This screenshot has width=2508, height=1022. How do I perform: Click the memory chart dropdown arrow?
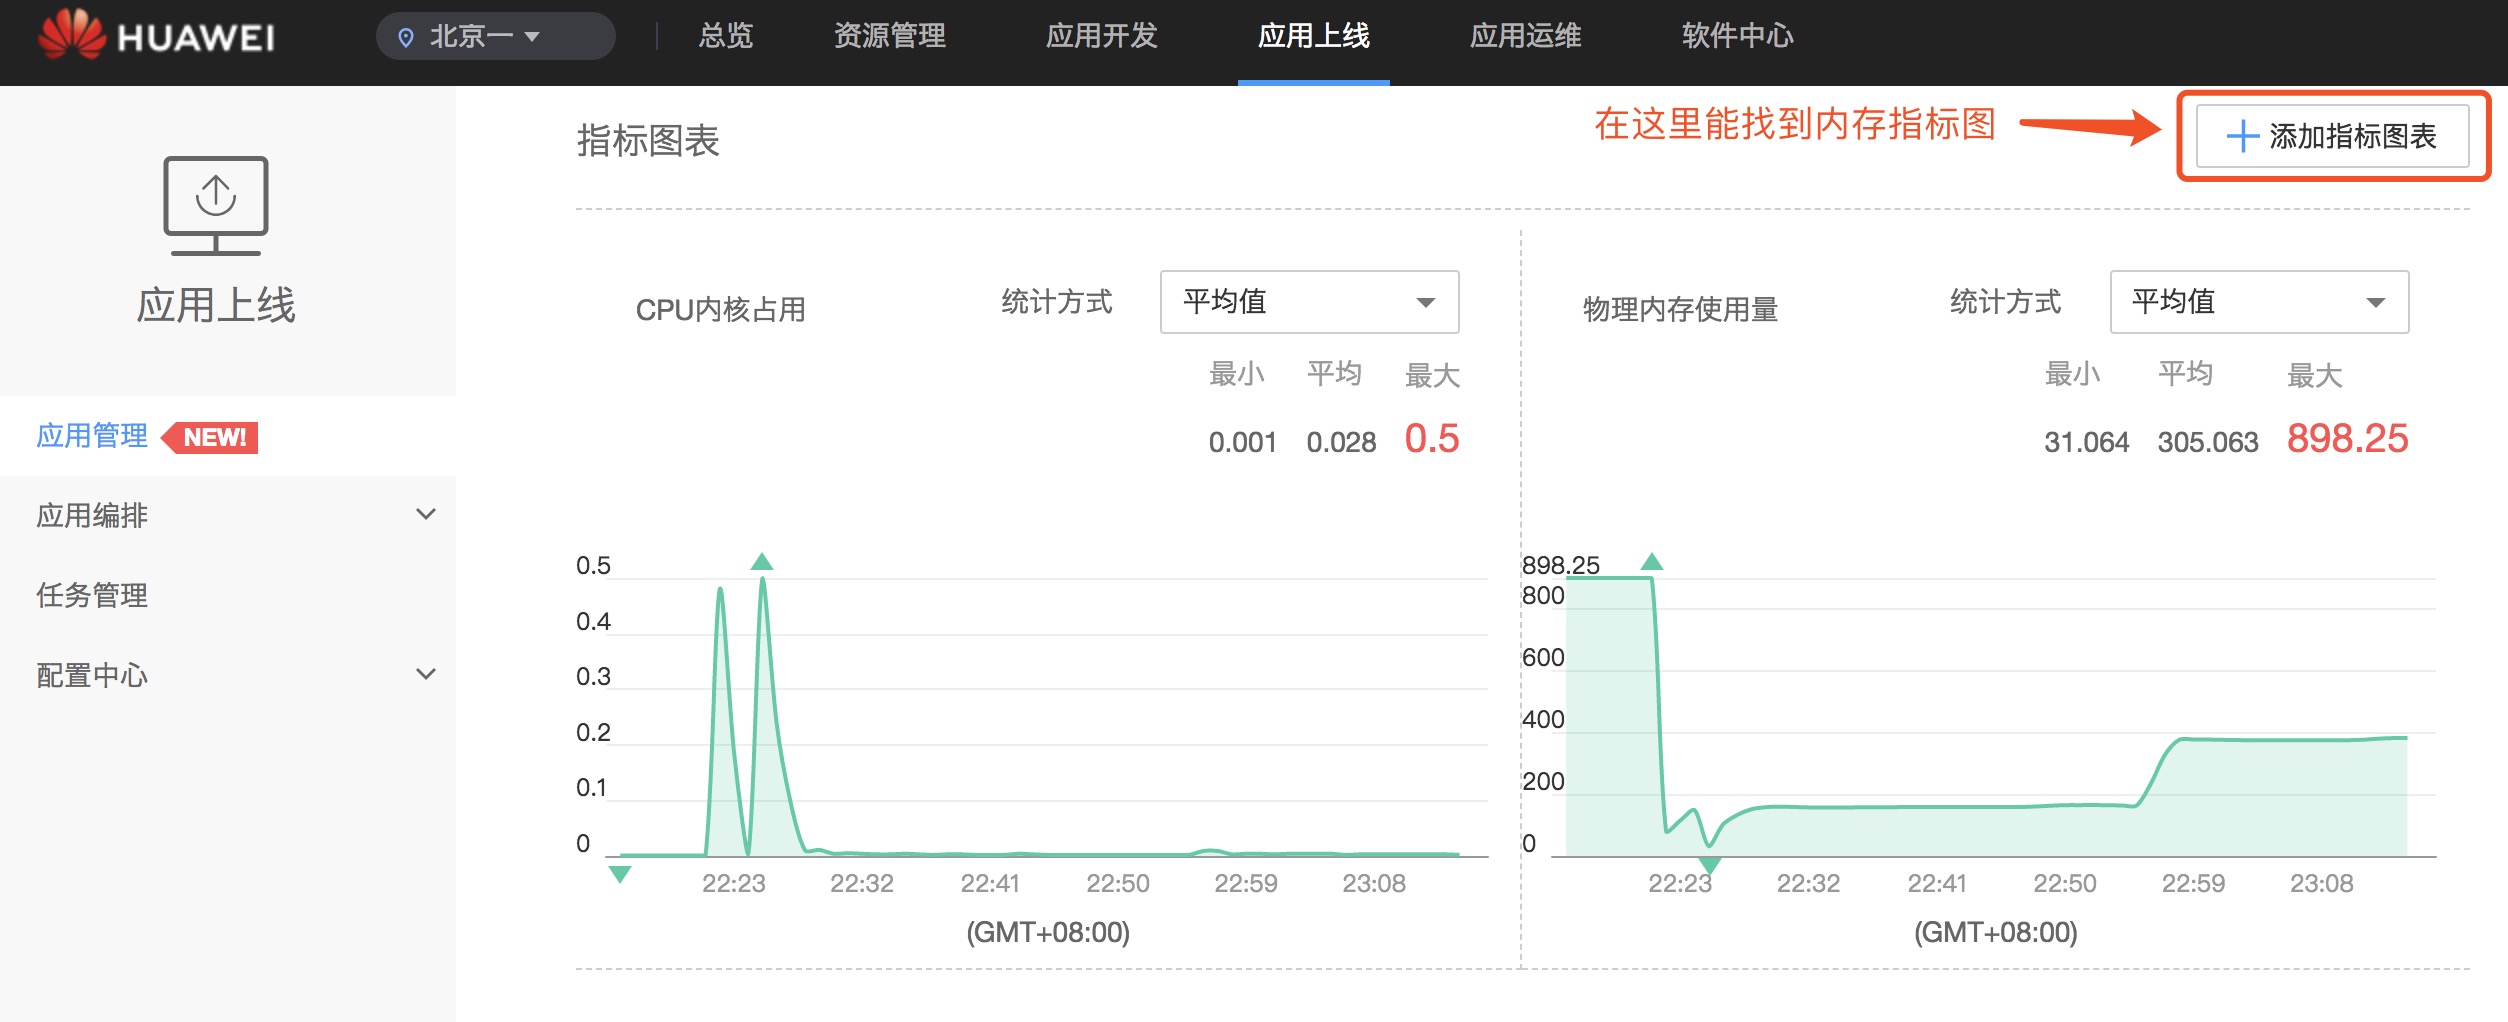[x=2376, y=303]
